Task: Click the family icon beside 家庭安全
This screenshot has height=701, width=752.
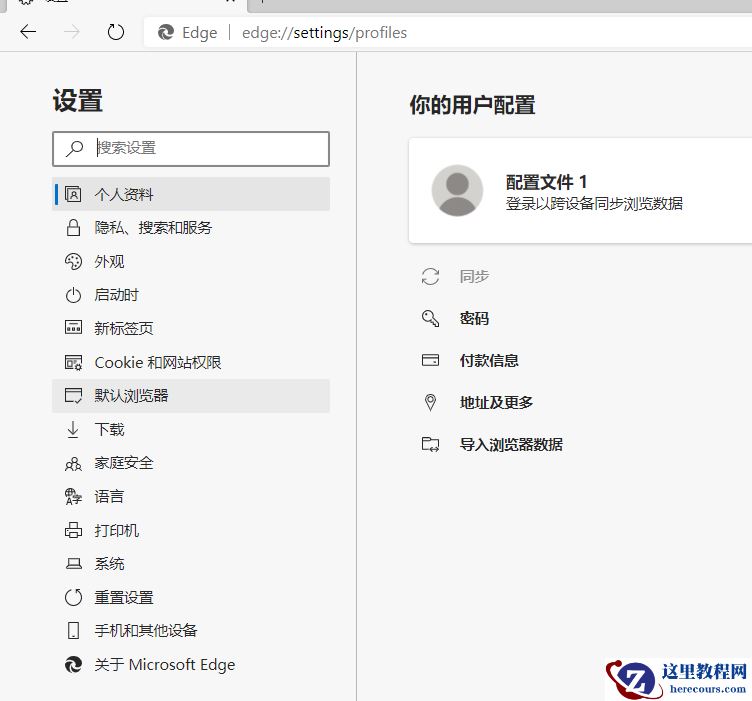Action: coord(73,464)
